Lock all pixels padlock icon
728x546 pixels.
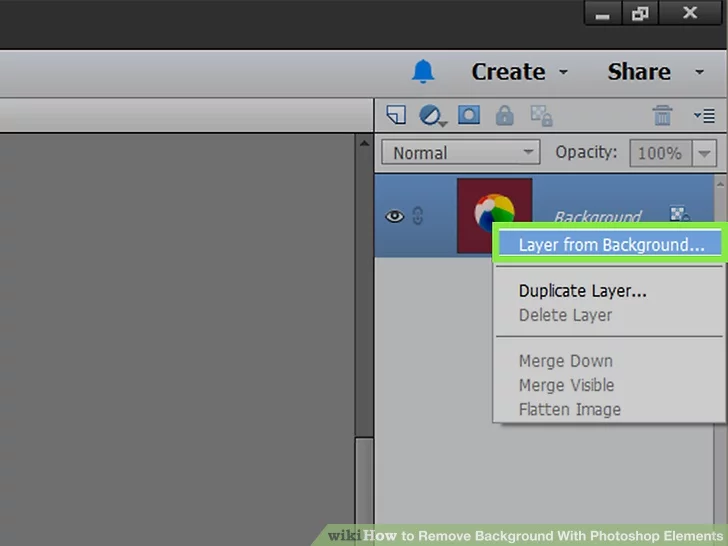tap(505, 115)
